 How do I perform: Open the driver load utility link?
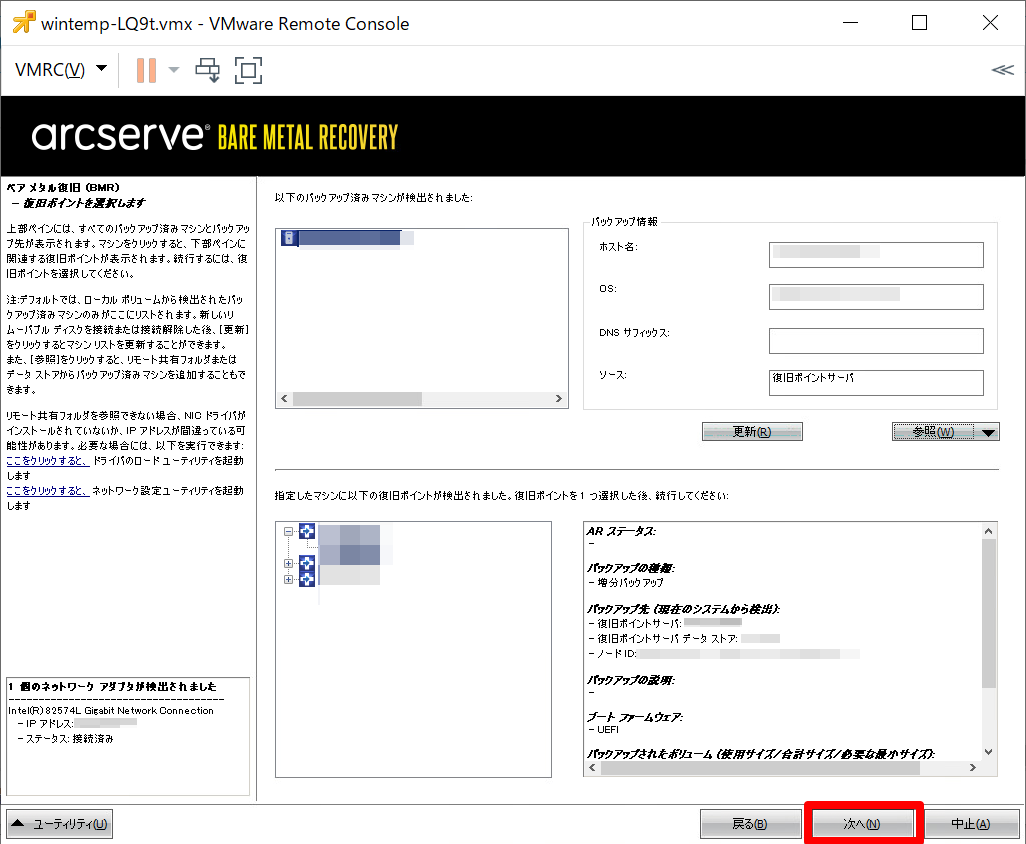pos(47,461)
